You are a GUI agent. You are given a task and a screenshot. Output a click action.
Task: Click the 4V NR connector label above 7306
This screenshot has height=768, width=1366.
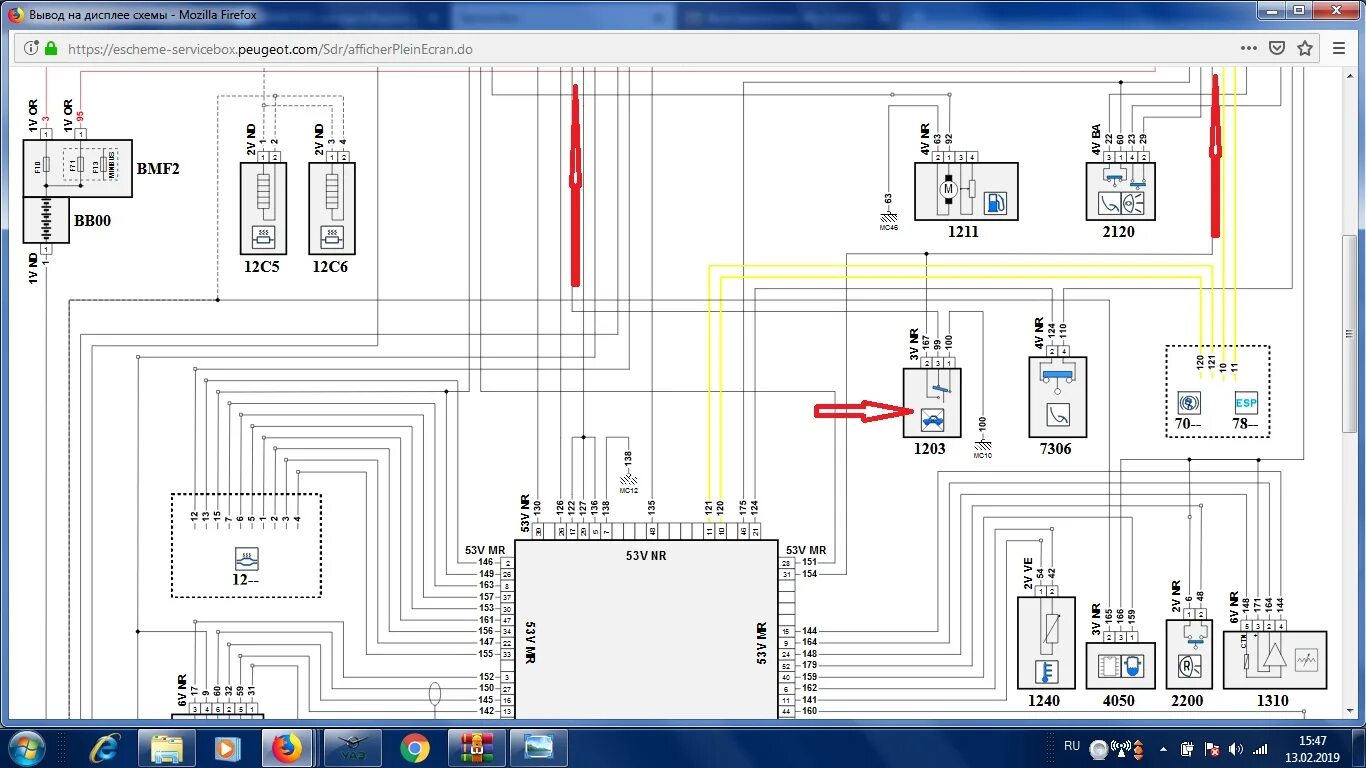[x=1039, y=335]
